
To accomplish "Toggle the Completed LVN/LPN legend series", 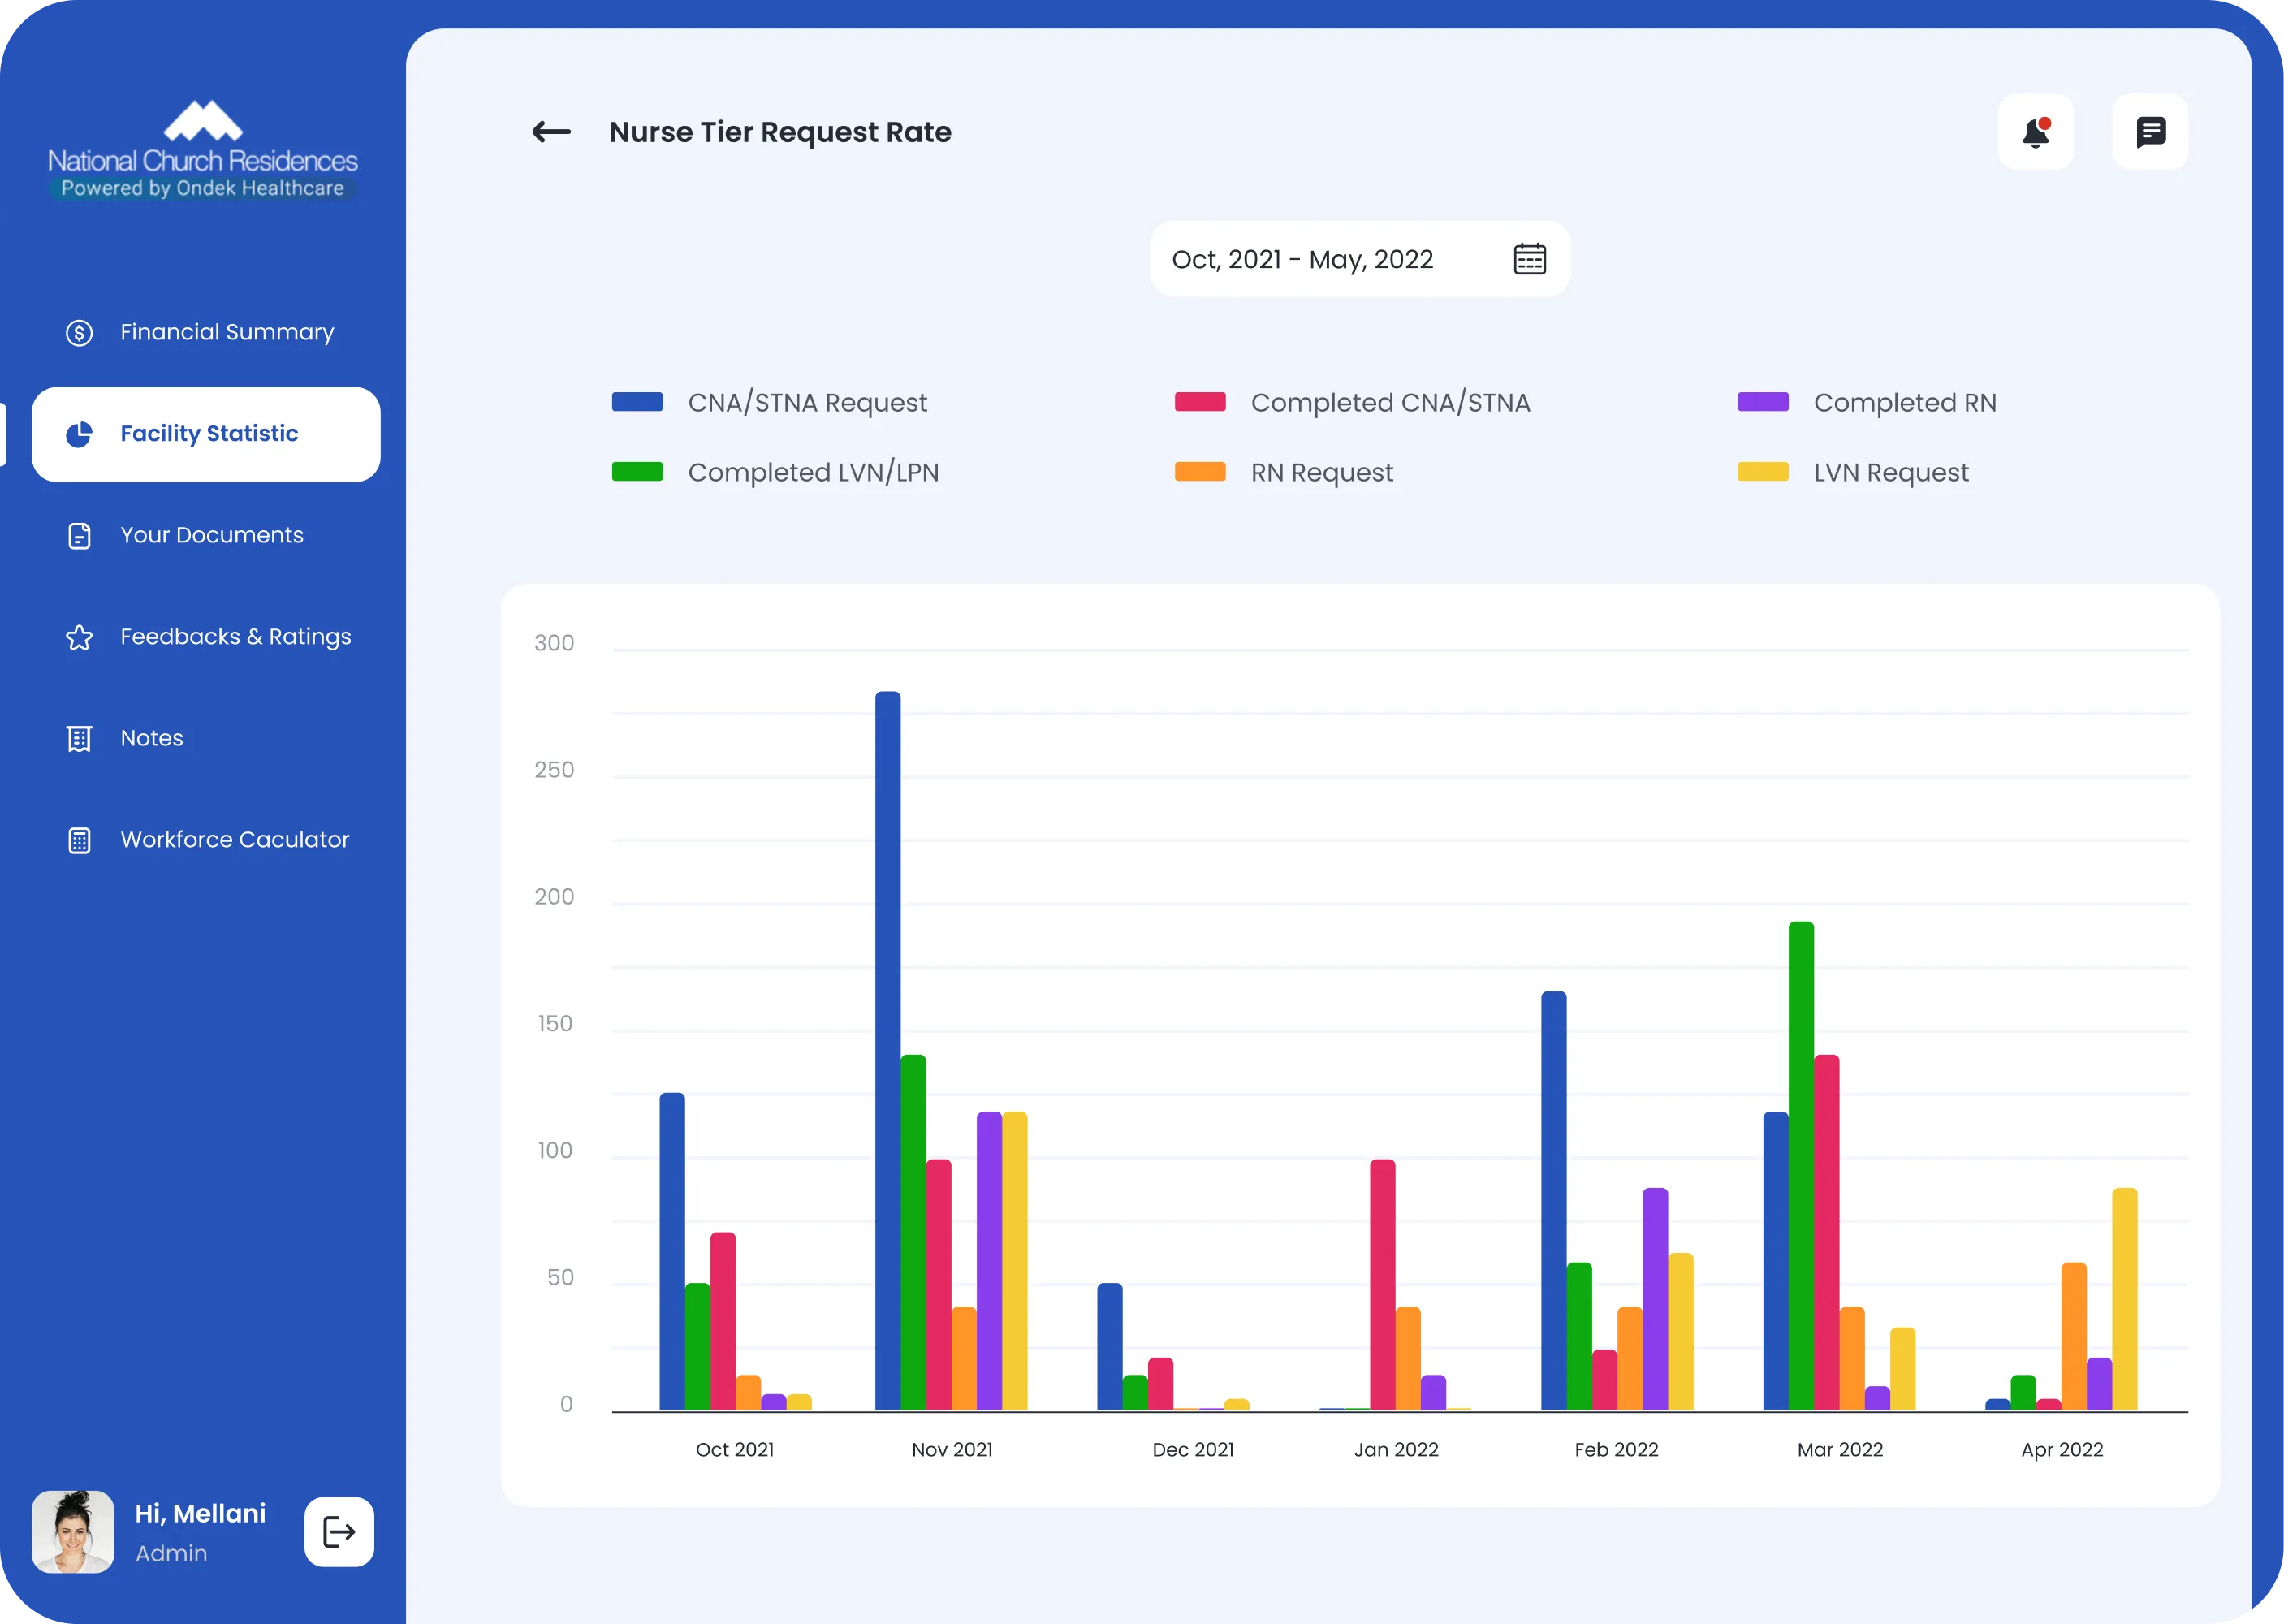I will pyautogui.click(x=775, y=472).
